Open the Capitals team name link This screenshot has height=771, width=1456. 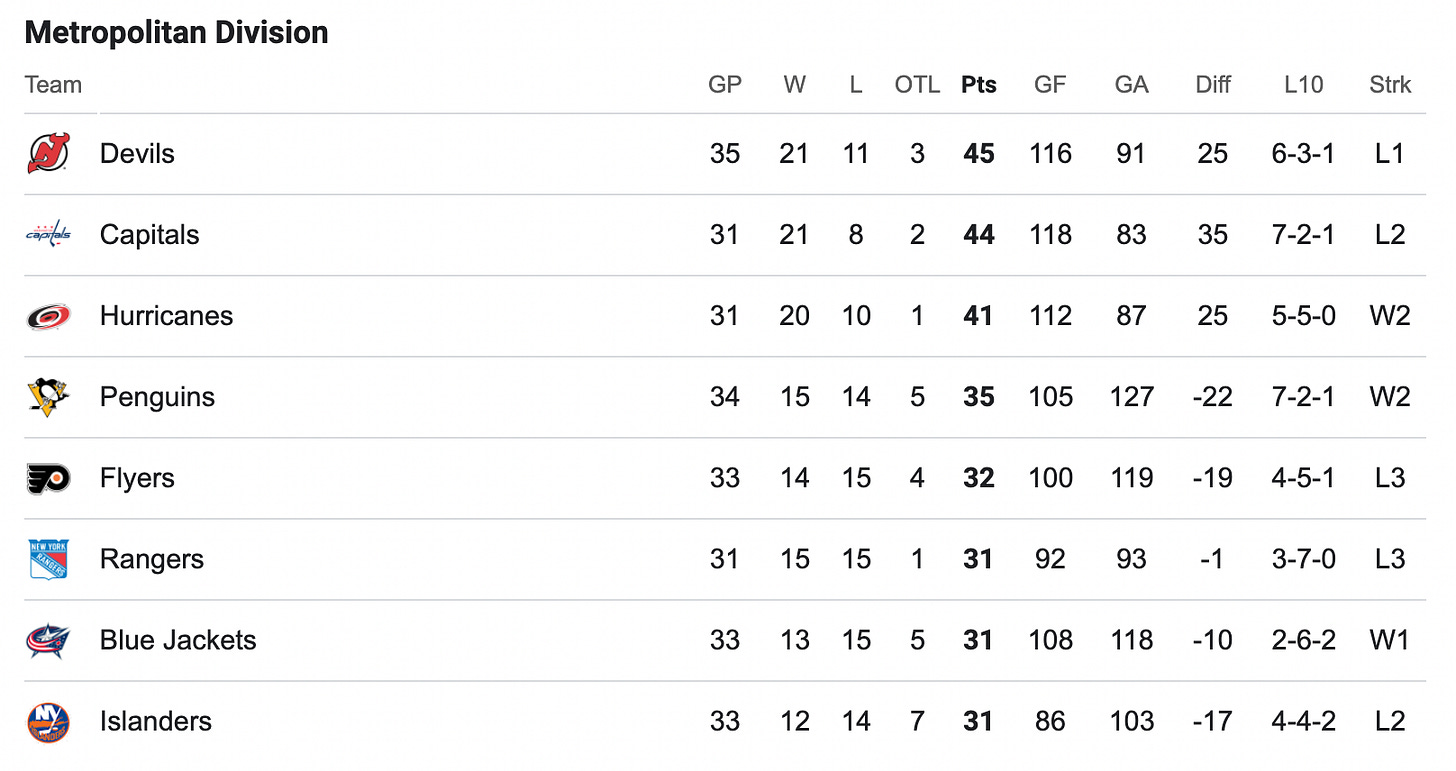pyautogui.click(x=149, y=235)
